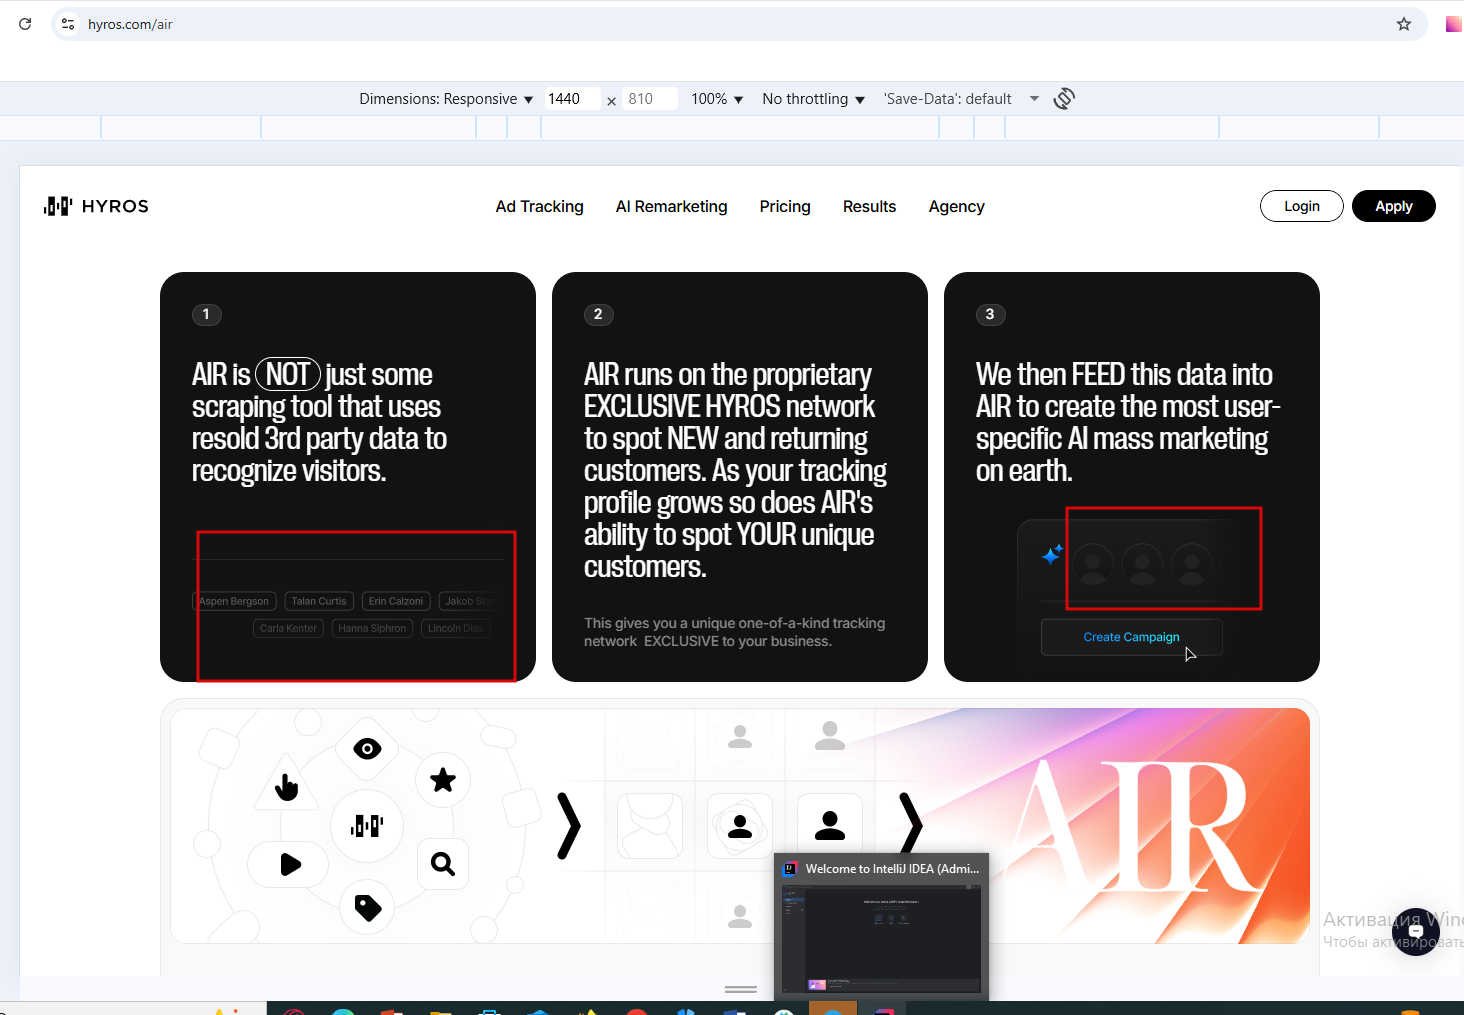Select the Hanna Siphron name tag
The image size is (1464, 1015).
point(372,628)
